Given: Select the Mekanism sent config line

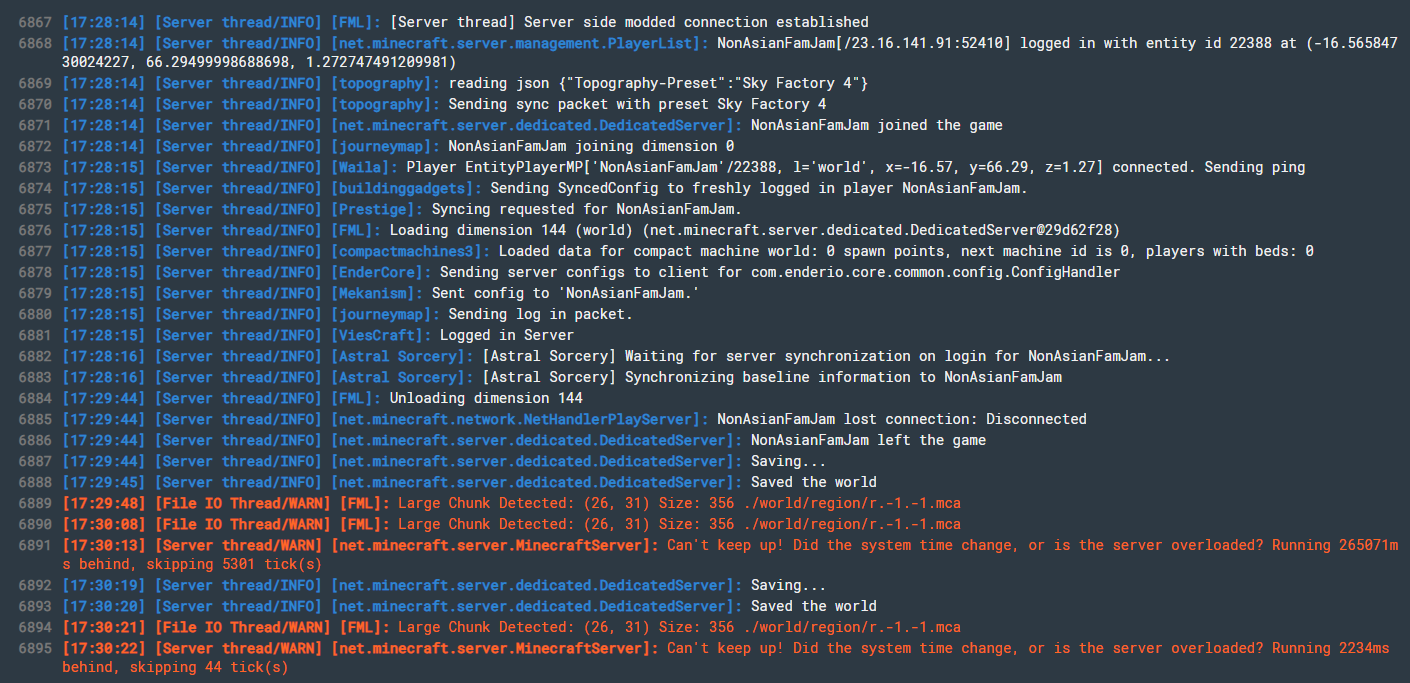Looking at the screenshot, I should [381, 293].
